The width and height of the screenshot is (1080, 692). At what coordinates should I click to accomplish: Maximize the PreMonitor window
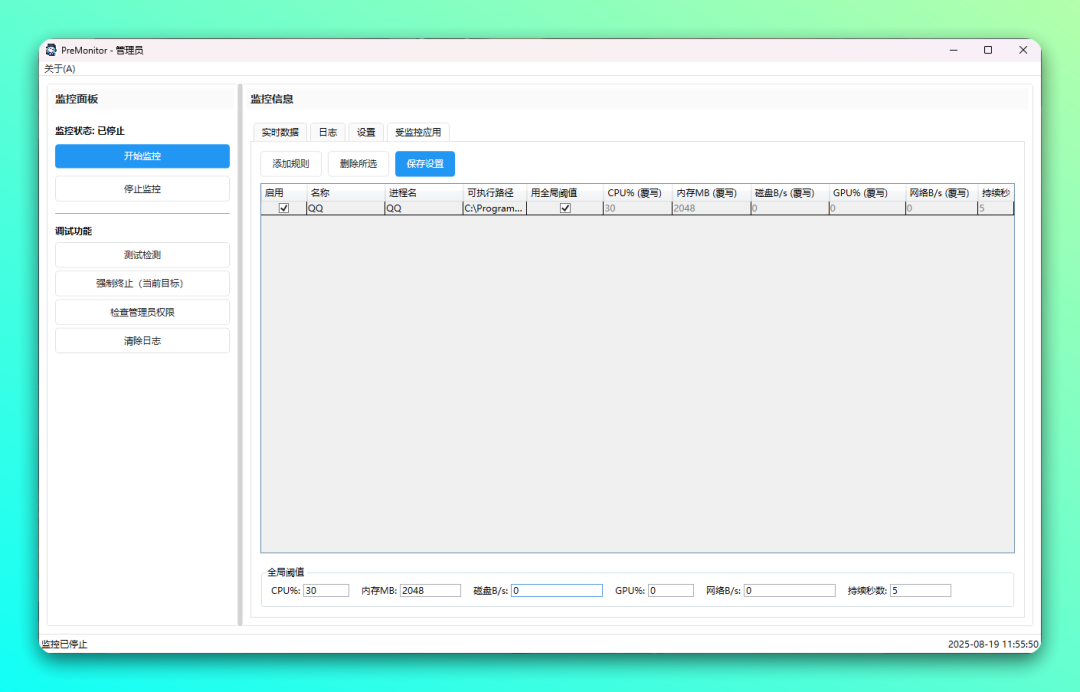click(988, 50)
